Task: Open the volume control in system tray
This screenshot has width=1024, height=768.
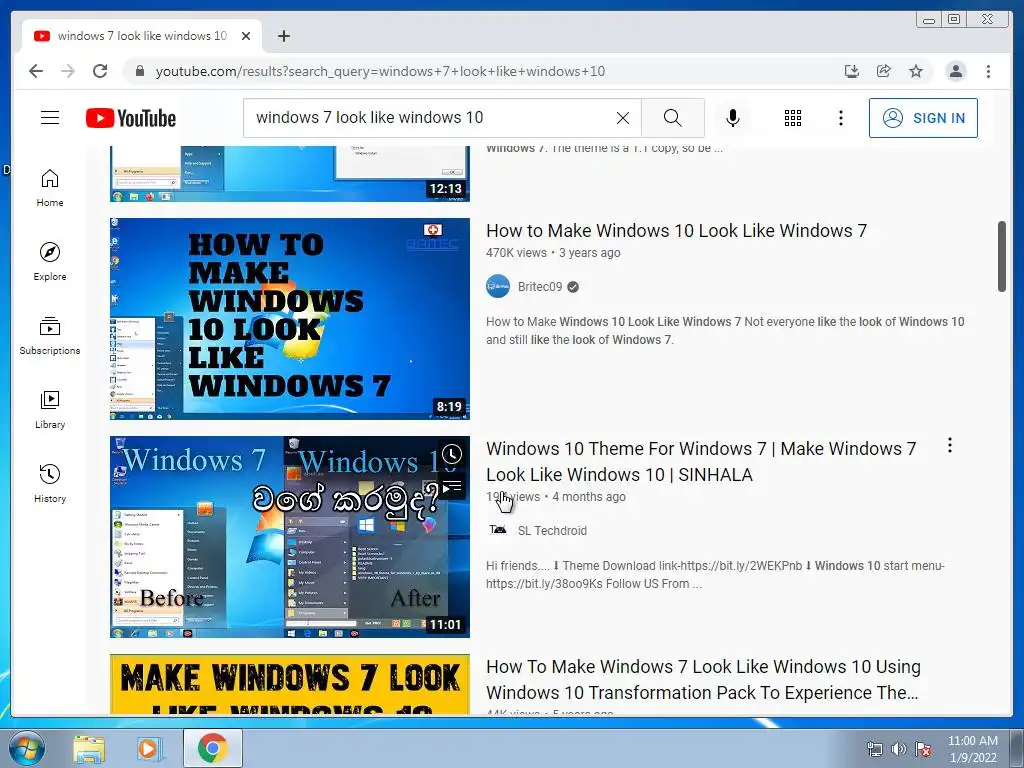Action: [x=899, y=749]
